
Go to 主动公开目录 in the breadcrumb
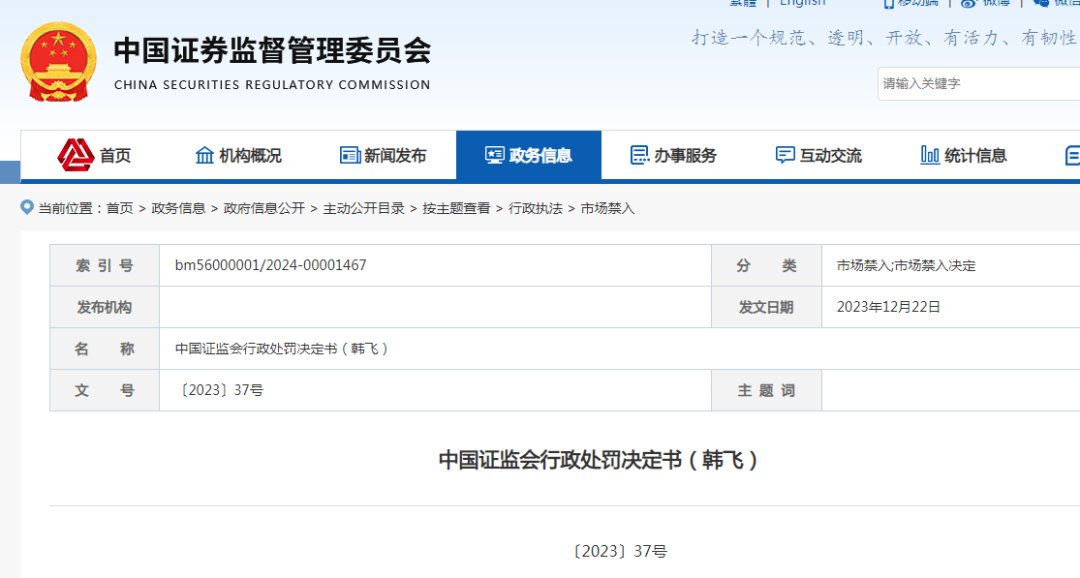pyautogui.click(x=364, y=208)
